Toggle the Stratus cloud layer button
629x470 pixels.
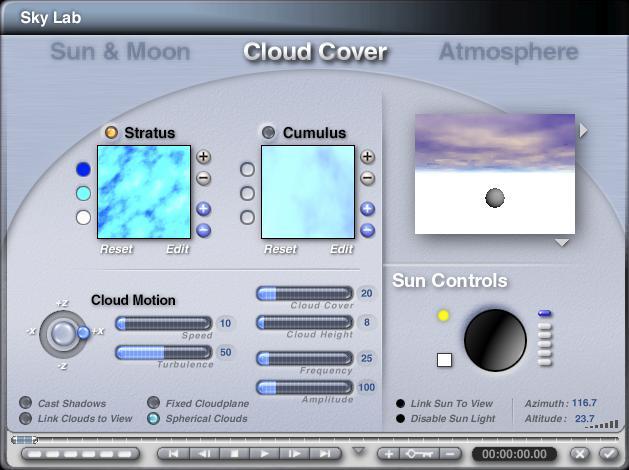111,132
